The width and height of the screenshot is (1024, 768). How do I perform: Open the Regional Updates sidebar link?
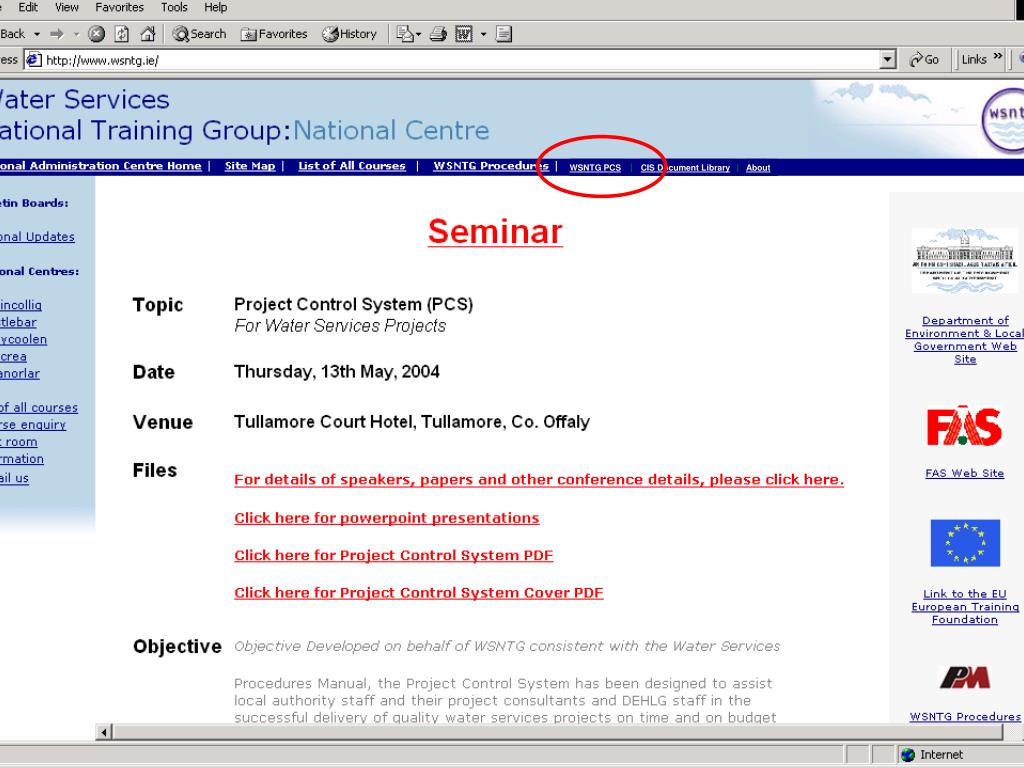[37, 237]
